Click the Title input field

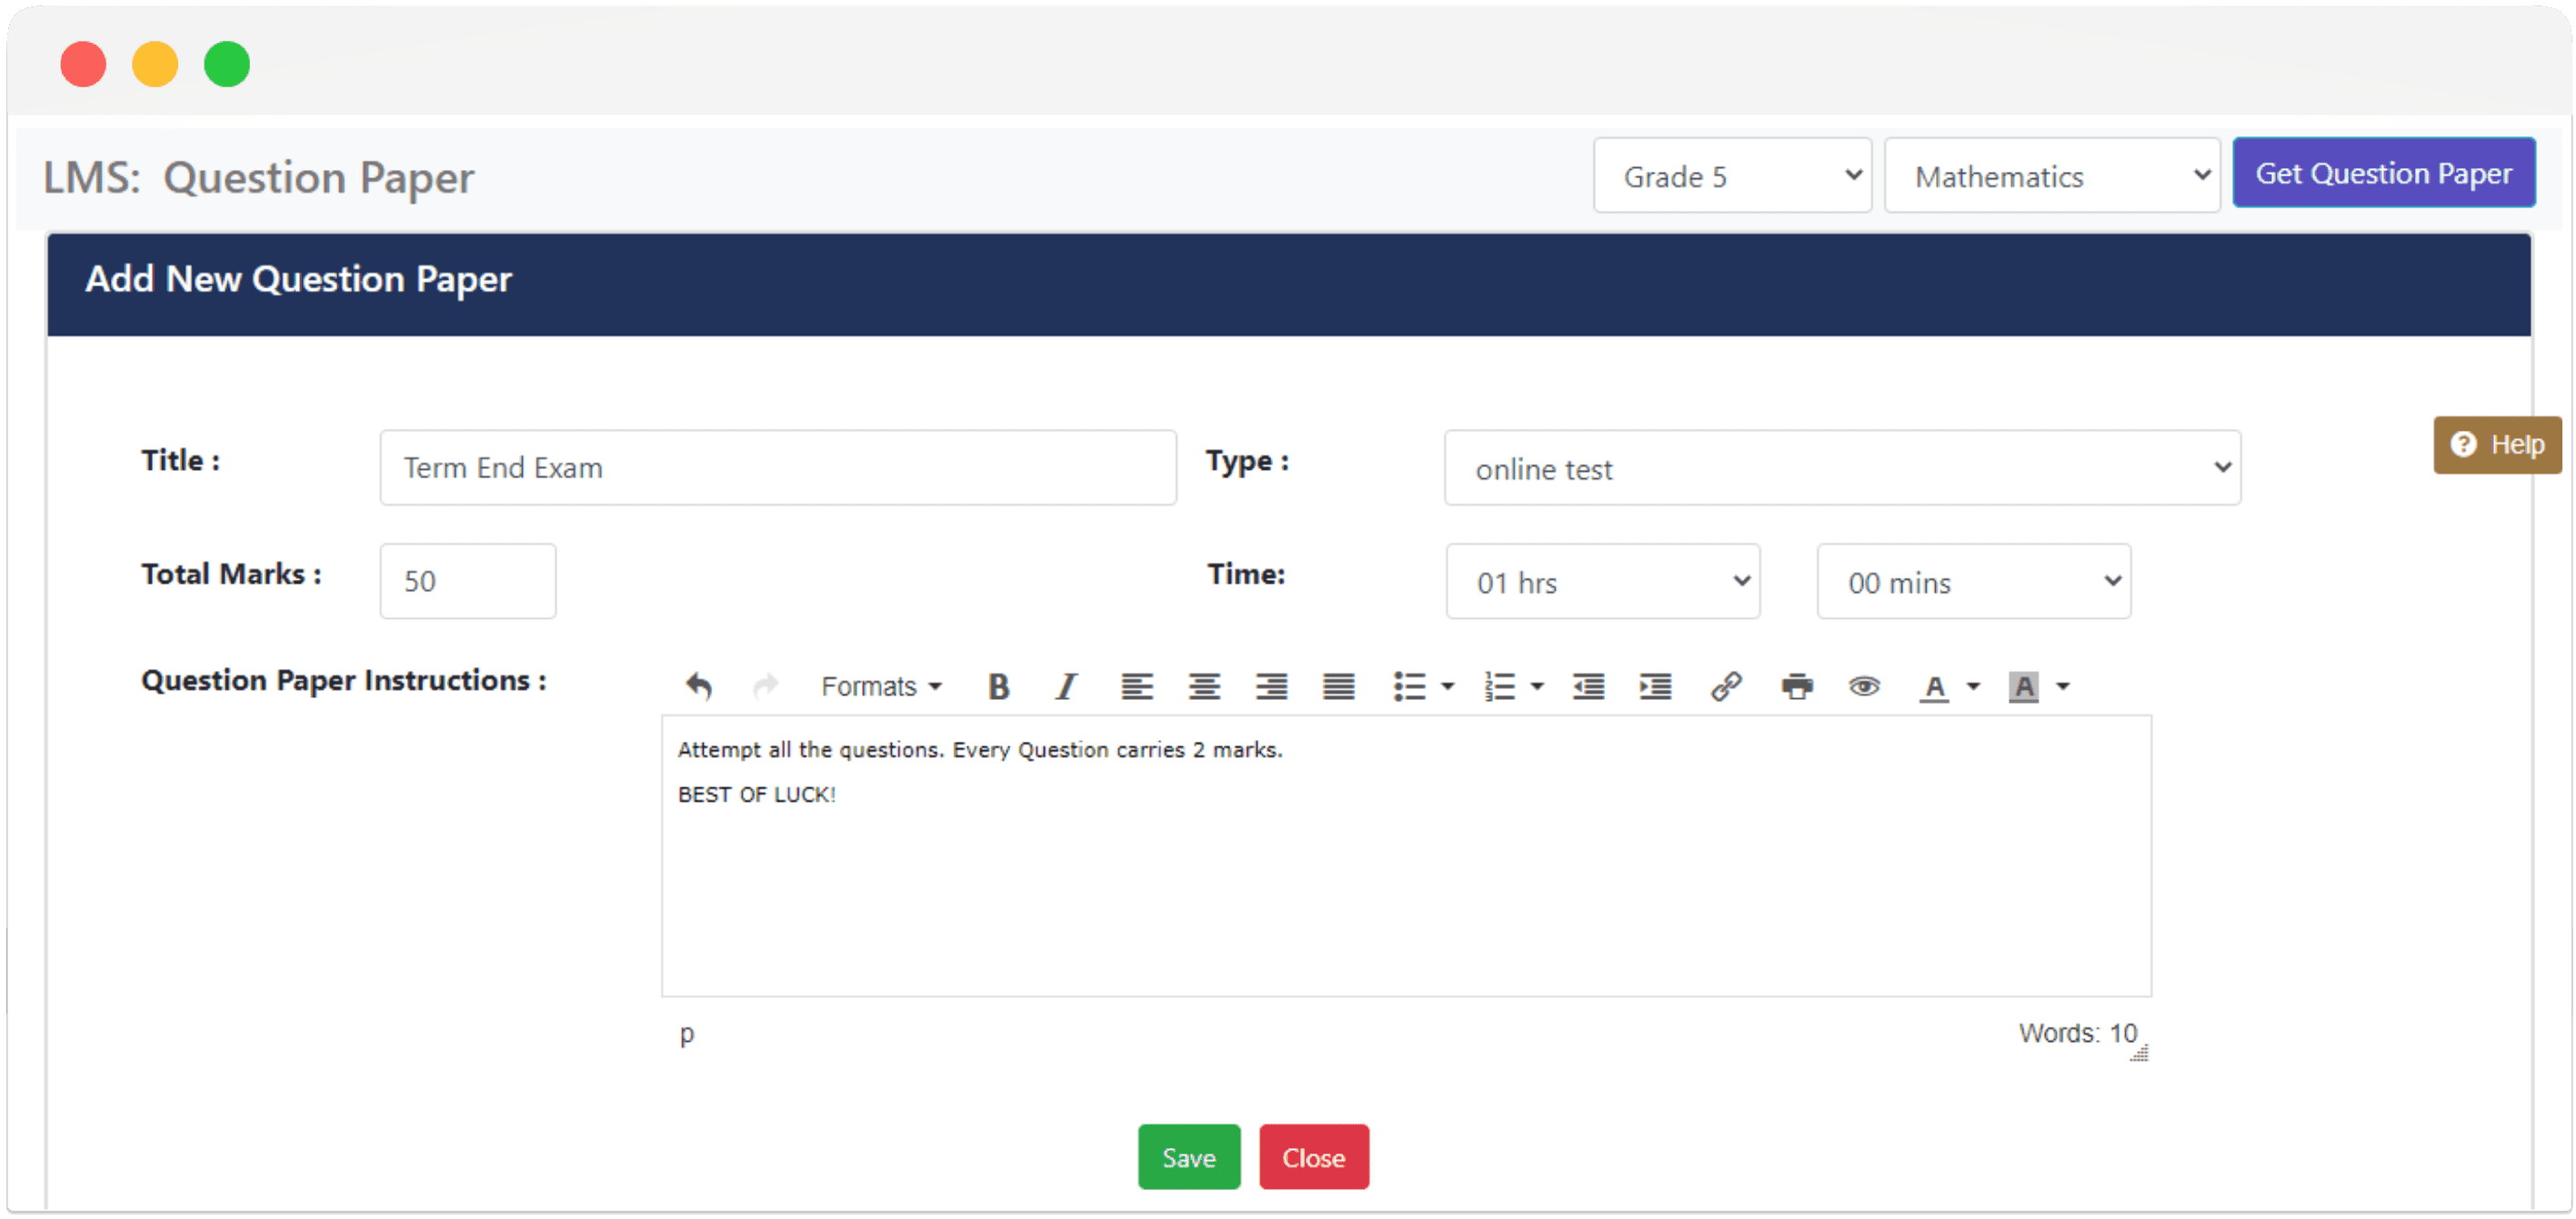coord(776,466)
